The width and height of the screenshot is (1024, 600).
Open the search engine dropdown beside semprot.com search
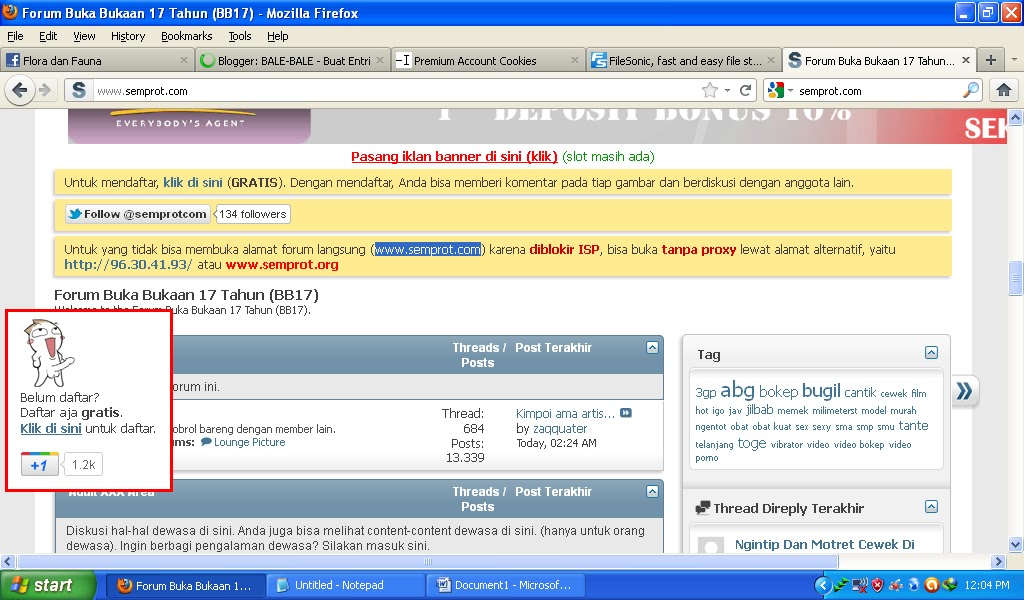(x=785, y=90)
